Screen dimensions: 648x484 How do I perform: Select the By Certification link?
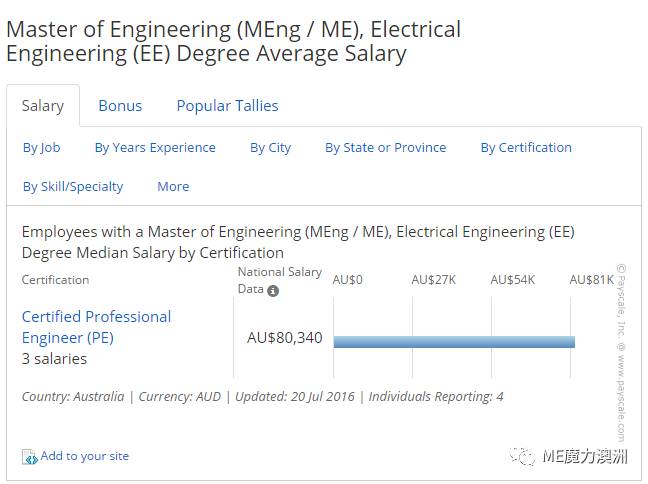coord(526,148)
